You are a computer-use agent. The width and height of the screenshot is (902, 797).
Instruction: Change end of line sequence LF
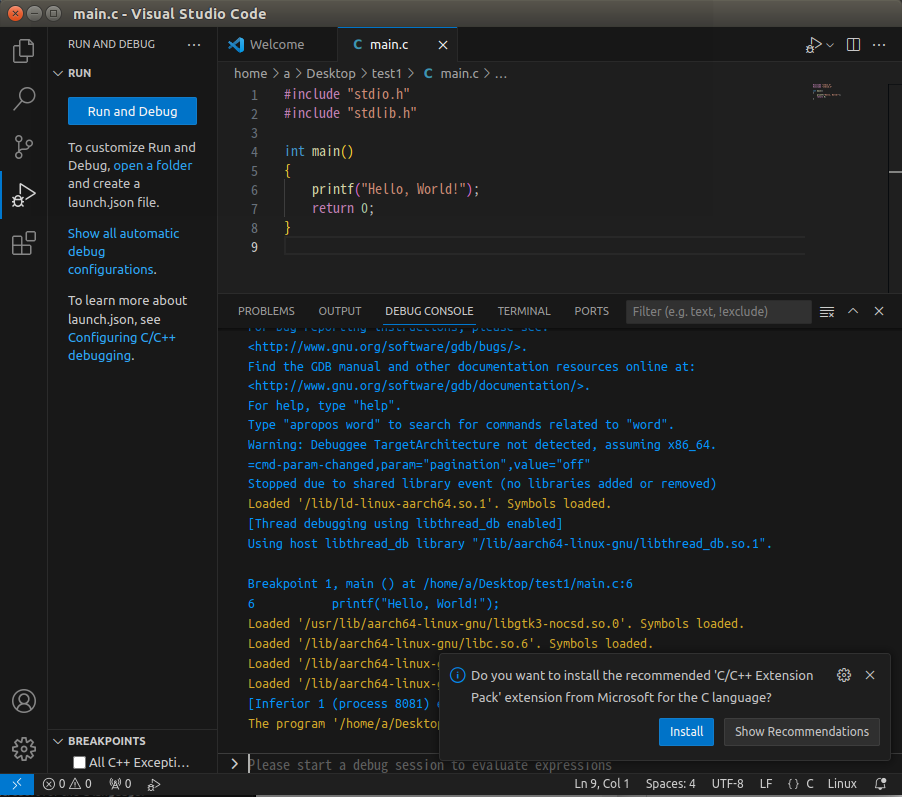(x=766, y=784)
